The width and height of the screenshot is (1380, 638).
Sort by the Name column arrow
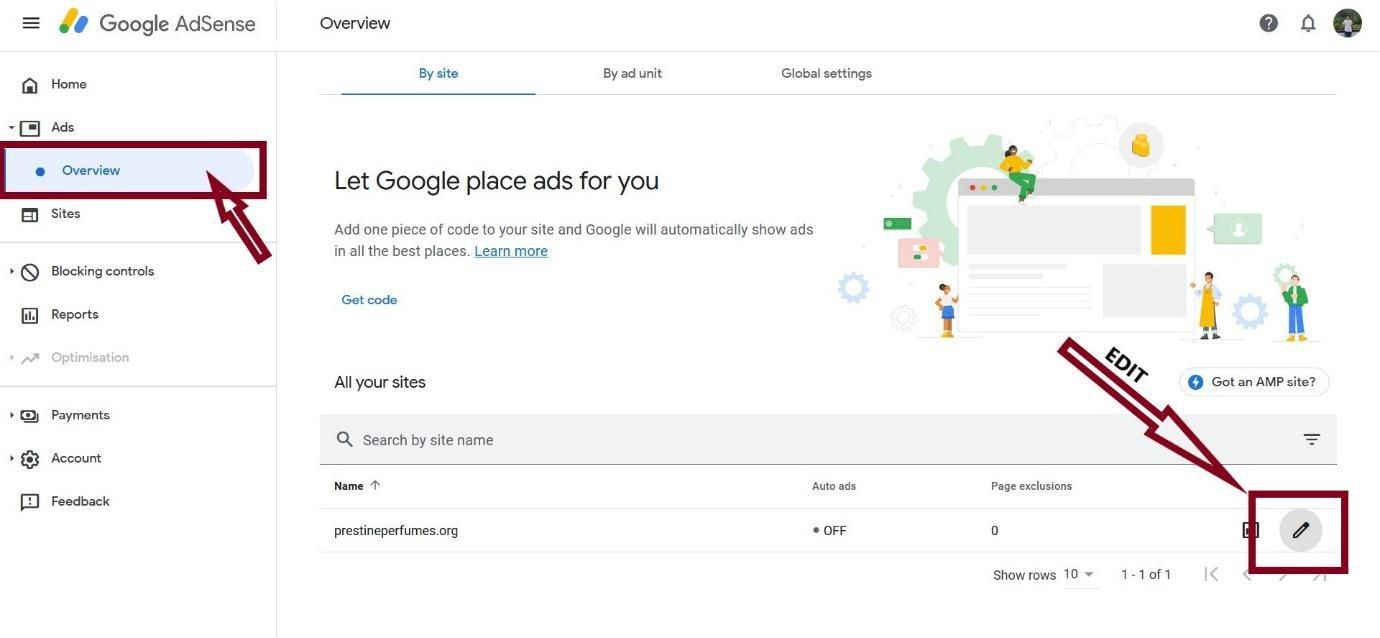pos(375,485)
